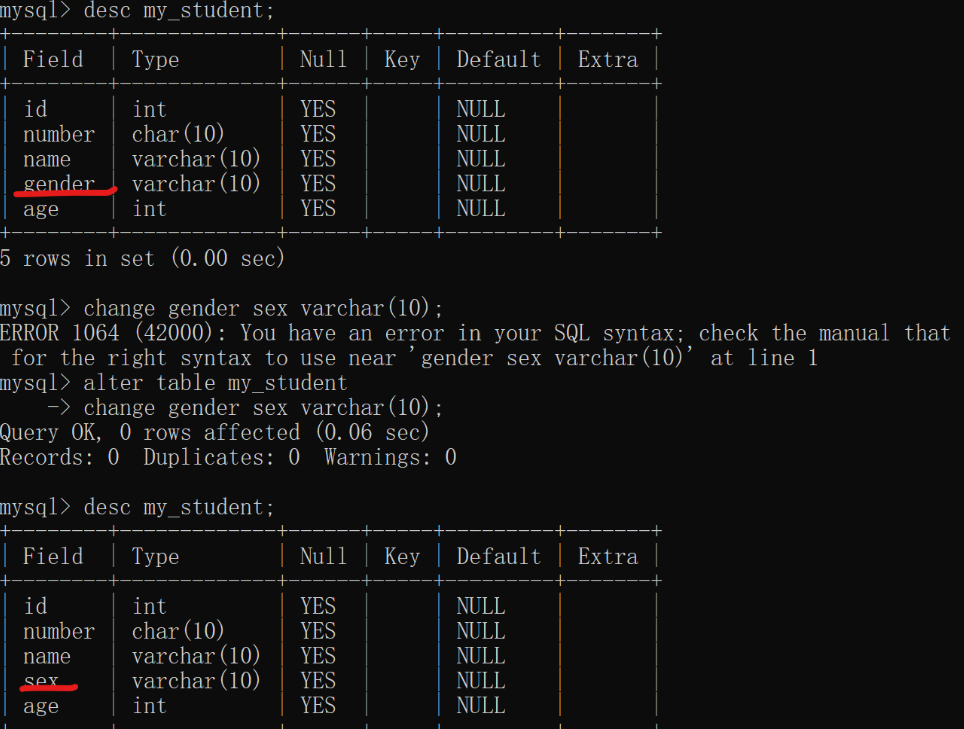Click the failing 'change gender sex varchar(10);' command
This screenshot has width=964, height=729.
(x=263, y=308)
